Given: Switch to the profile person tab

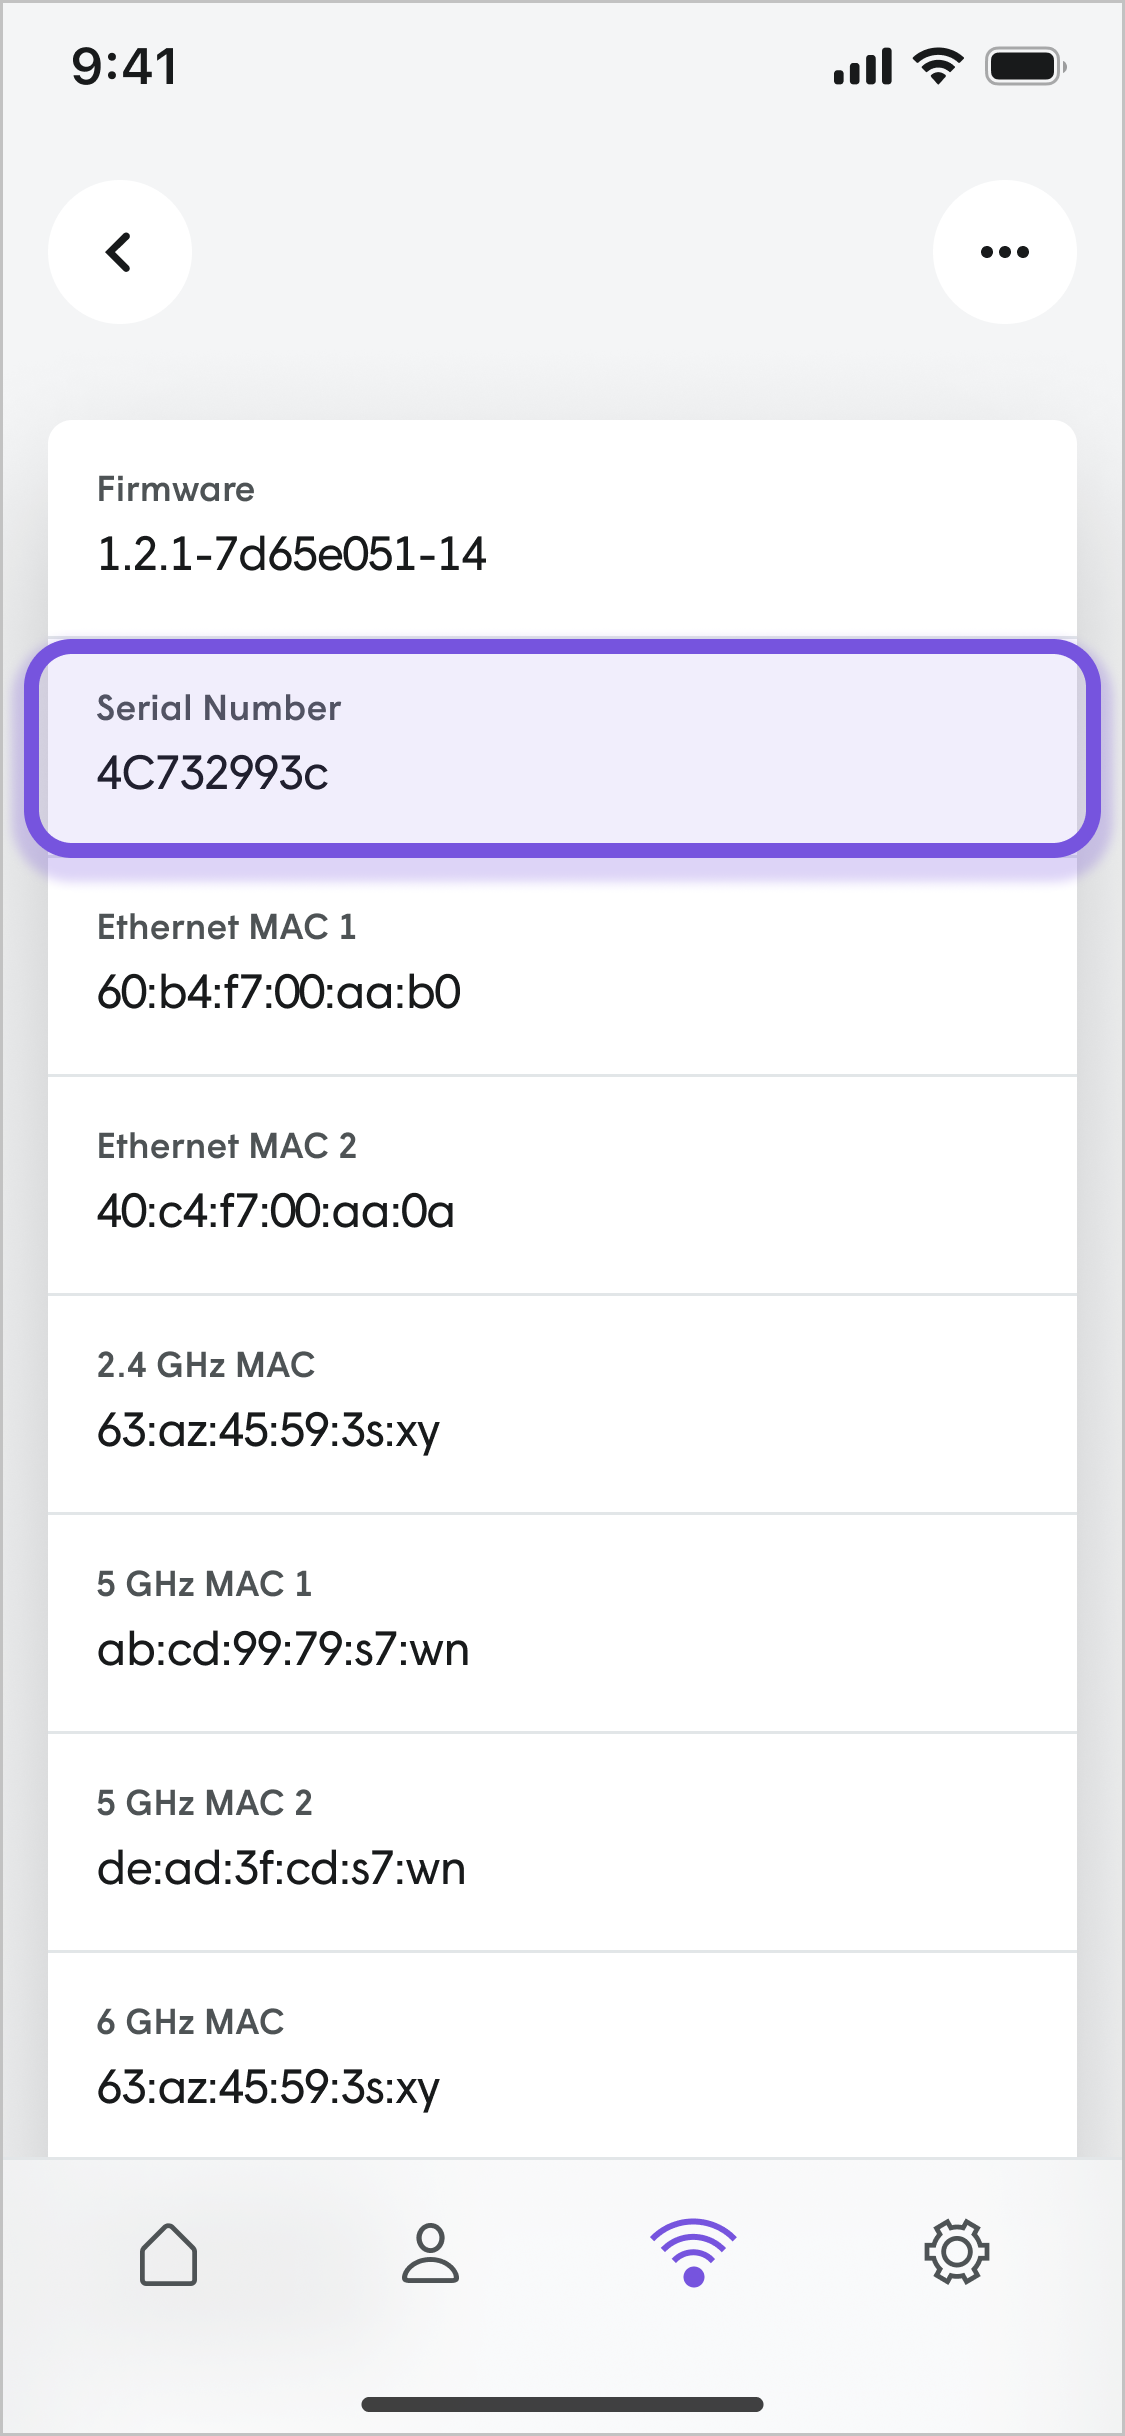Looking at the screenshot, I should tap(431, 2254).
